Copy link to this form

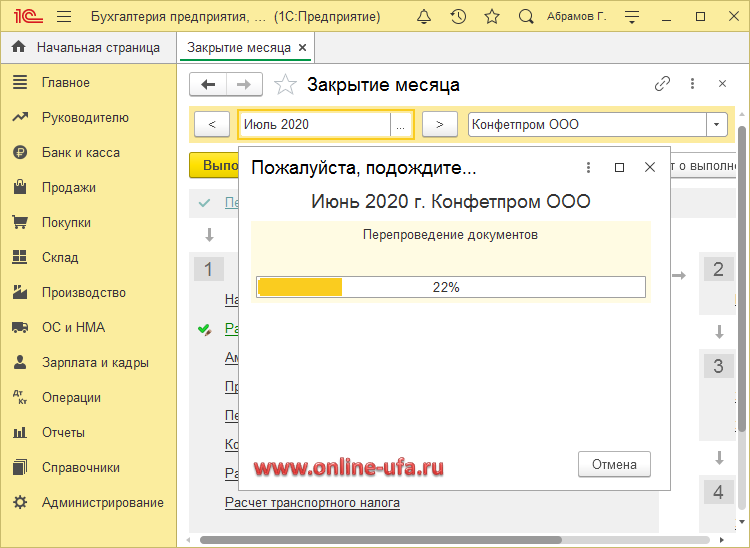point(662,84)
